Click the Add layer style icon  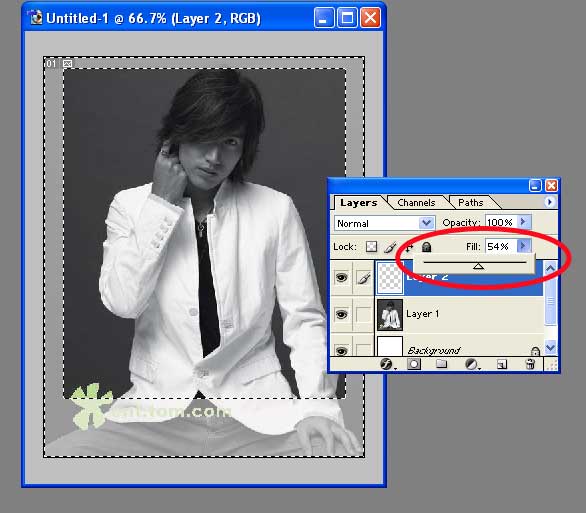pyautogui.click(x=386, y=364)
